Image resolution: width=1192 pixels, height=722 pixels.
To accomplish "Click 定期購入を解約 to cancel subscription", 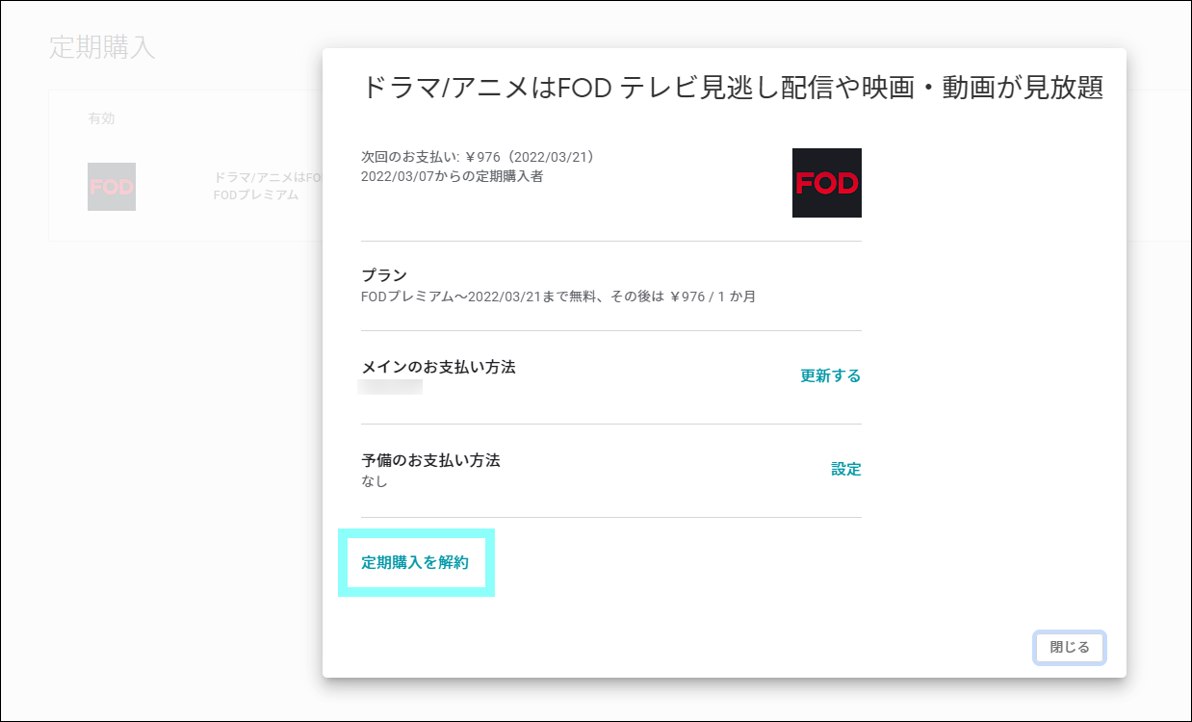I will coord(415,562).
